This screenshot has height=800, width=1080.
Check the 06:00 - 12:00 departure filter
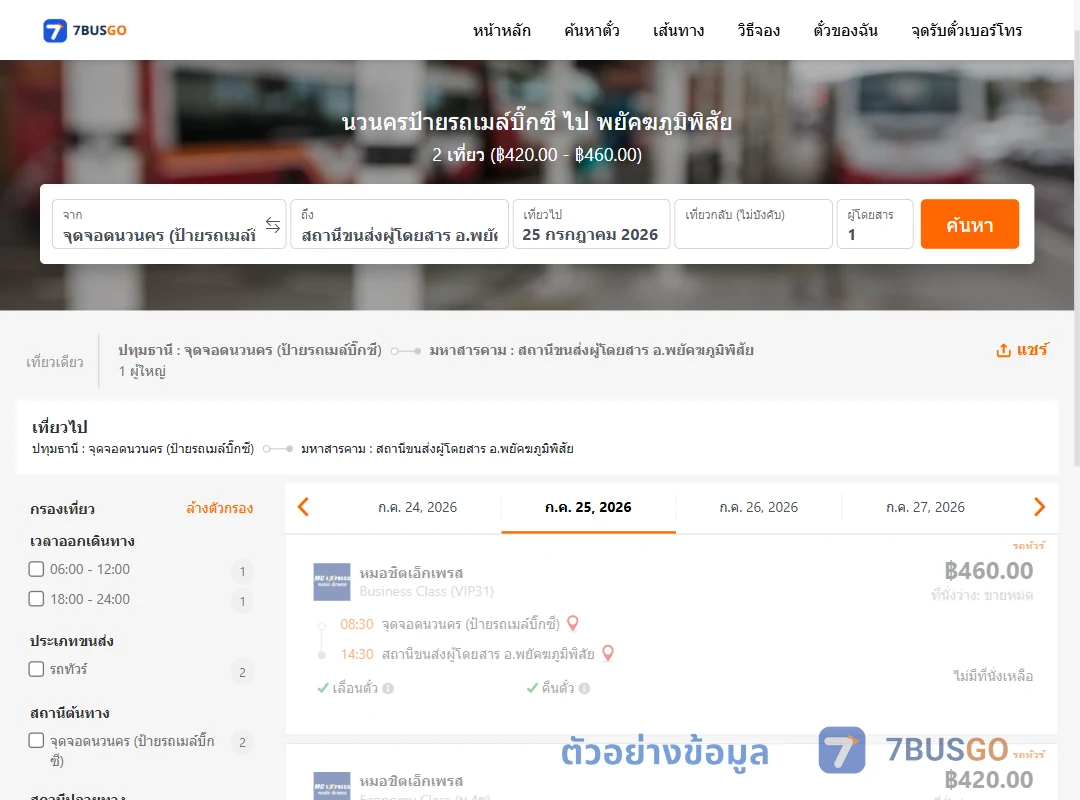click(37, 569)
